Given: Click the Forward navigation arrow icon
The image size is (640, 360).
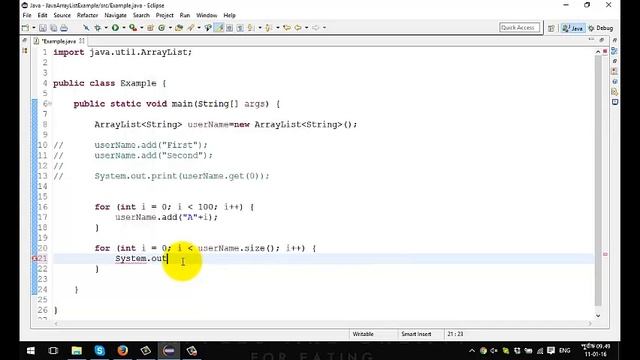Looking at the screenshot, I should coord(316,28).
